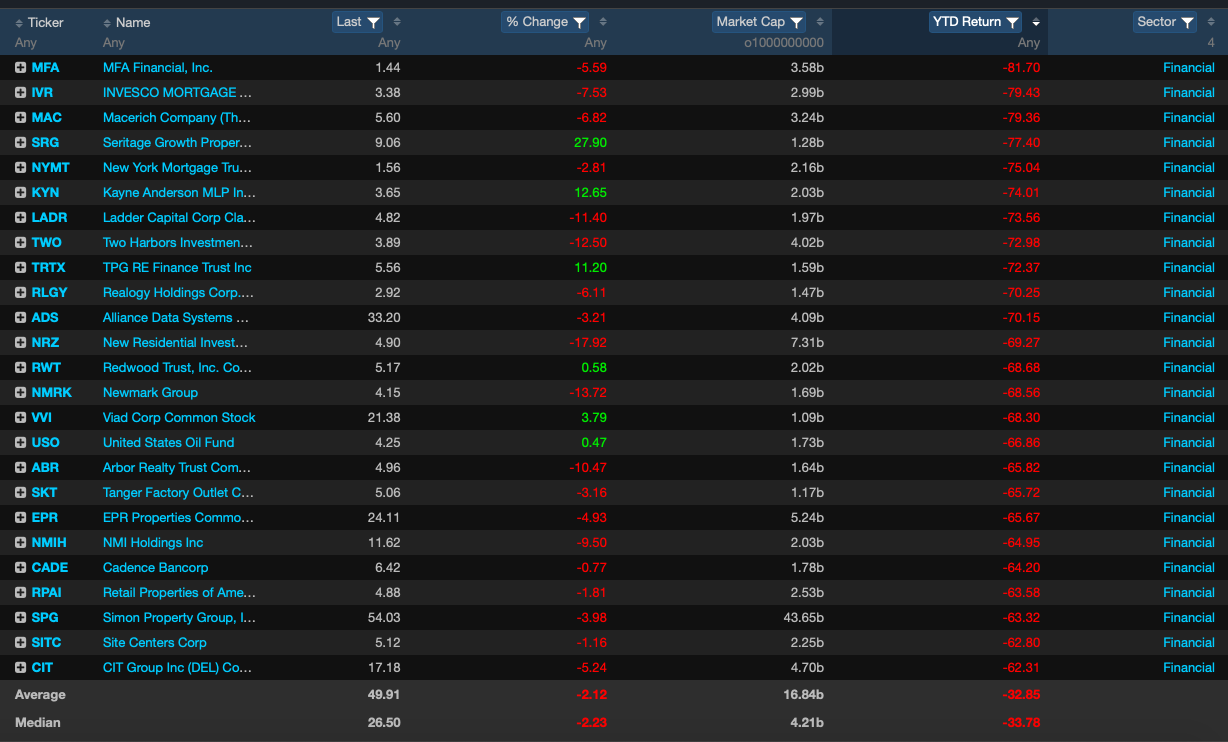Click the plus icon beside CIT
This screenshot has height=742, width=1228.
[x=20, y=667]
